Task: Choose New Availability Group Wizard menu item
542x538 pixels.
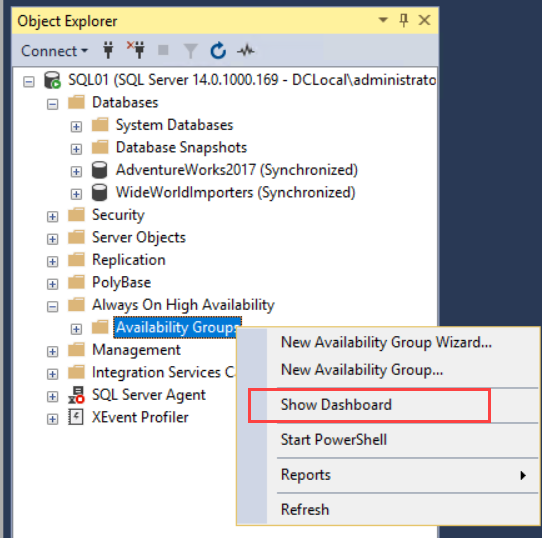Action: tap(386, 342)
